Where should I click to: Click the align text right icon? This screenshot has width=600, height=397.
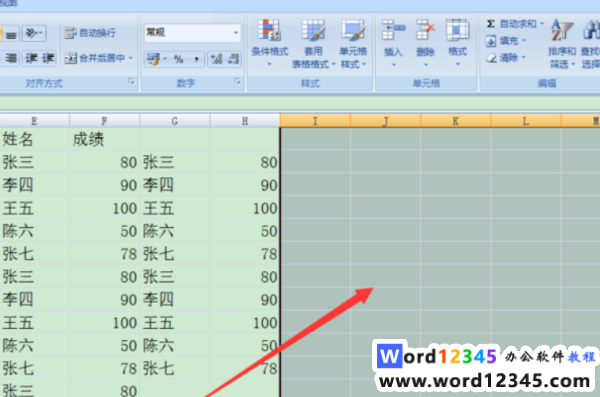(x=10, y=59)
